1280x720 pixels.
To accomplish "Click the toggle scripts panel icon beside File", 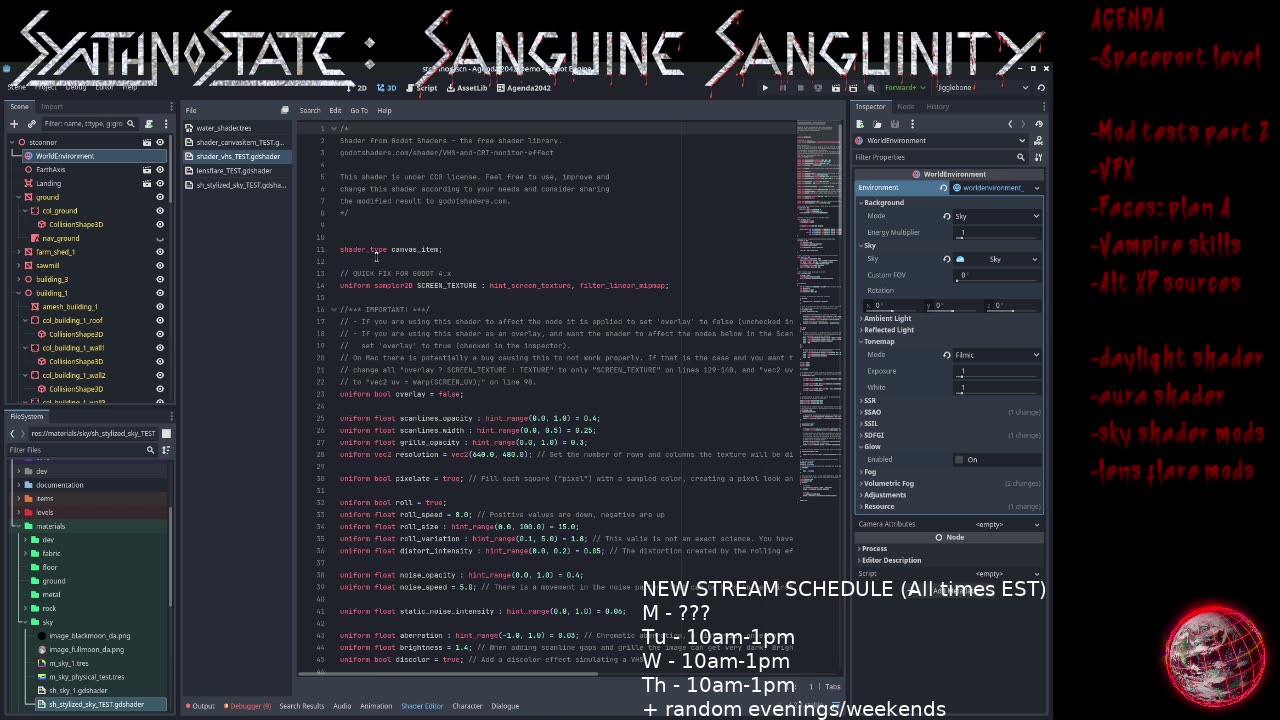I will 285,110.
